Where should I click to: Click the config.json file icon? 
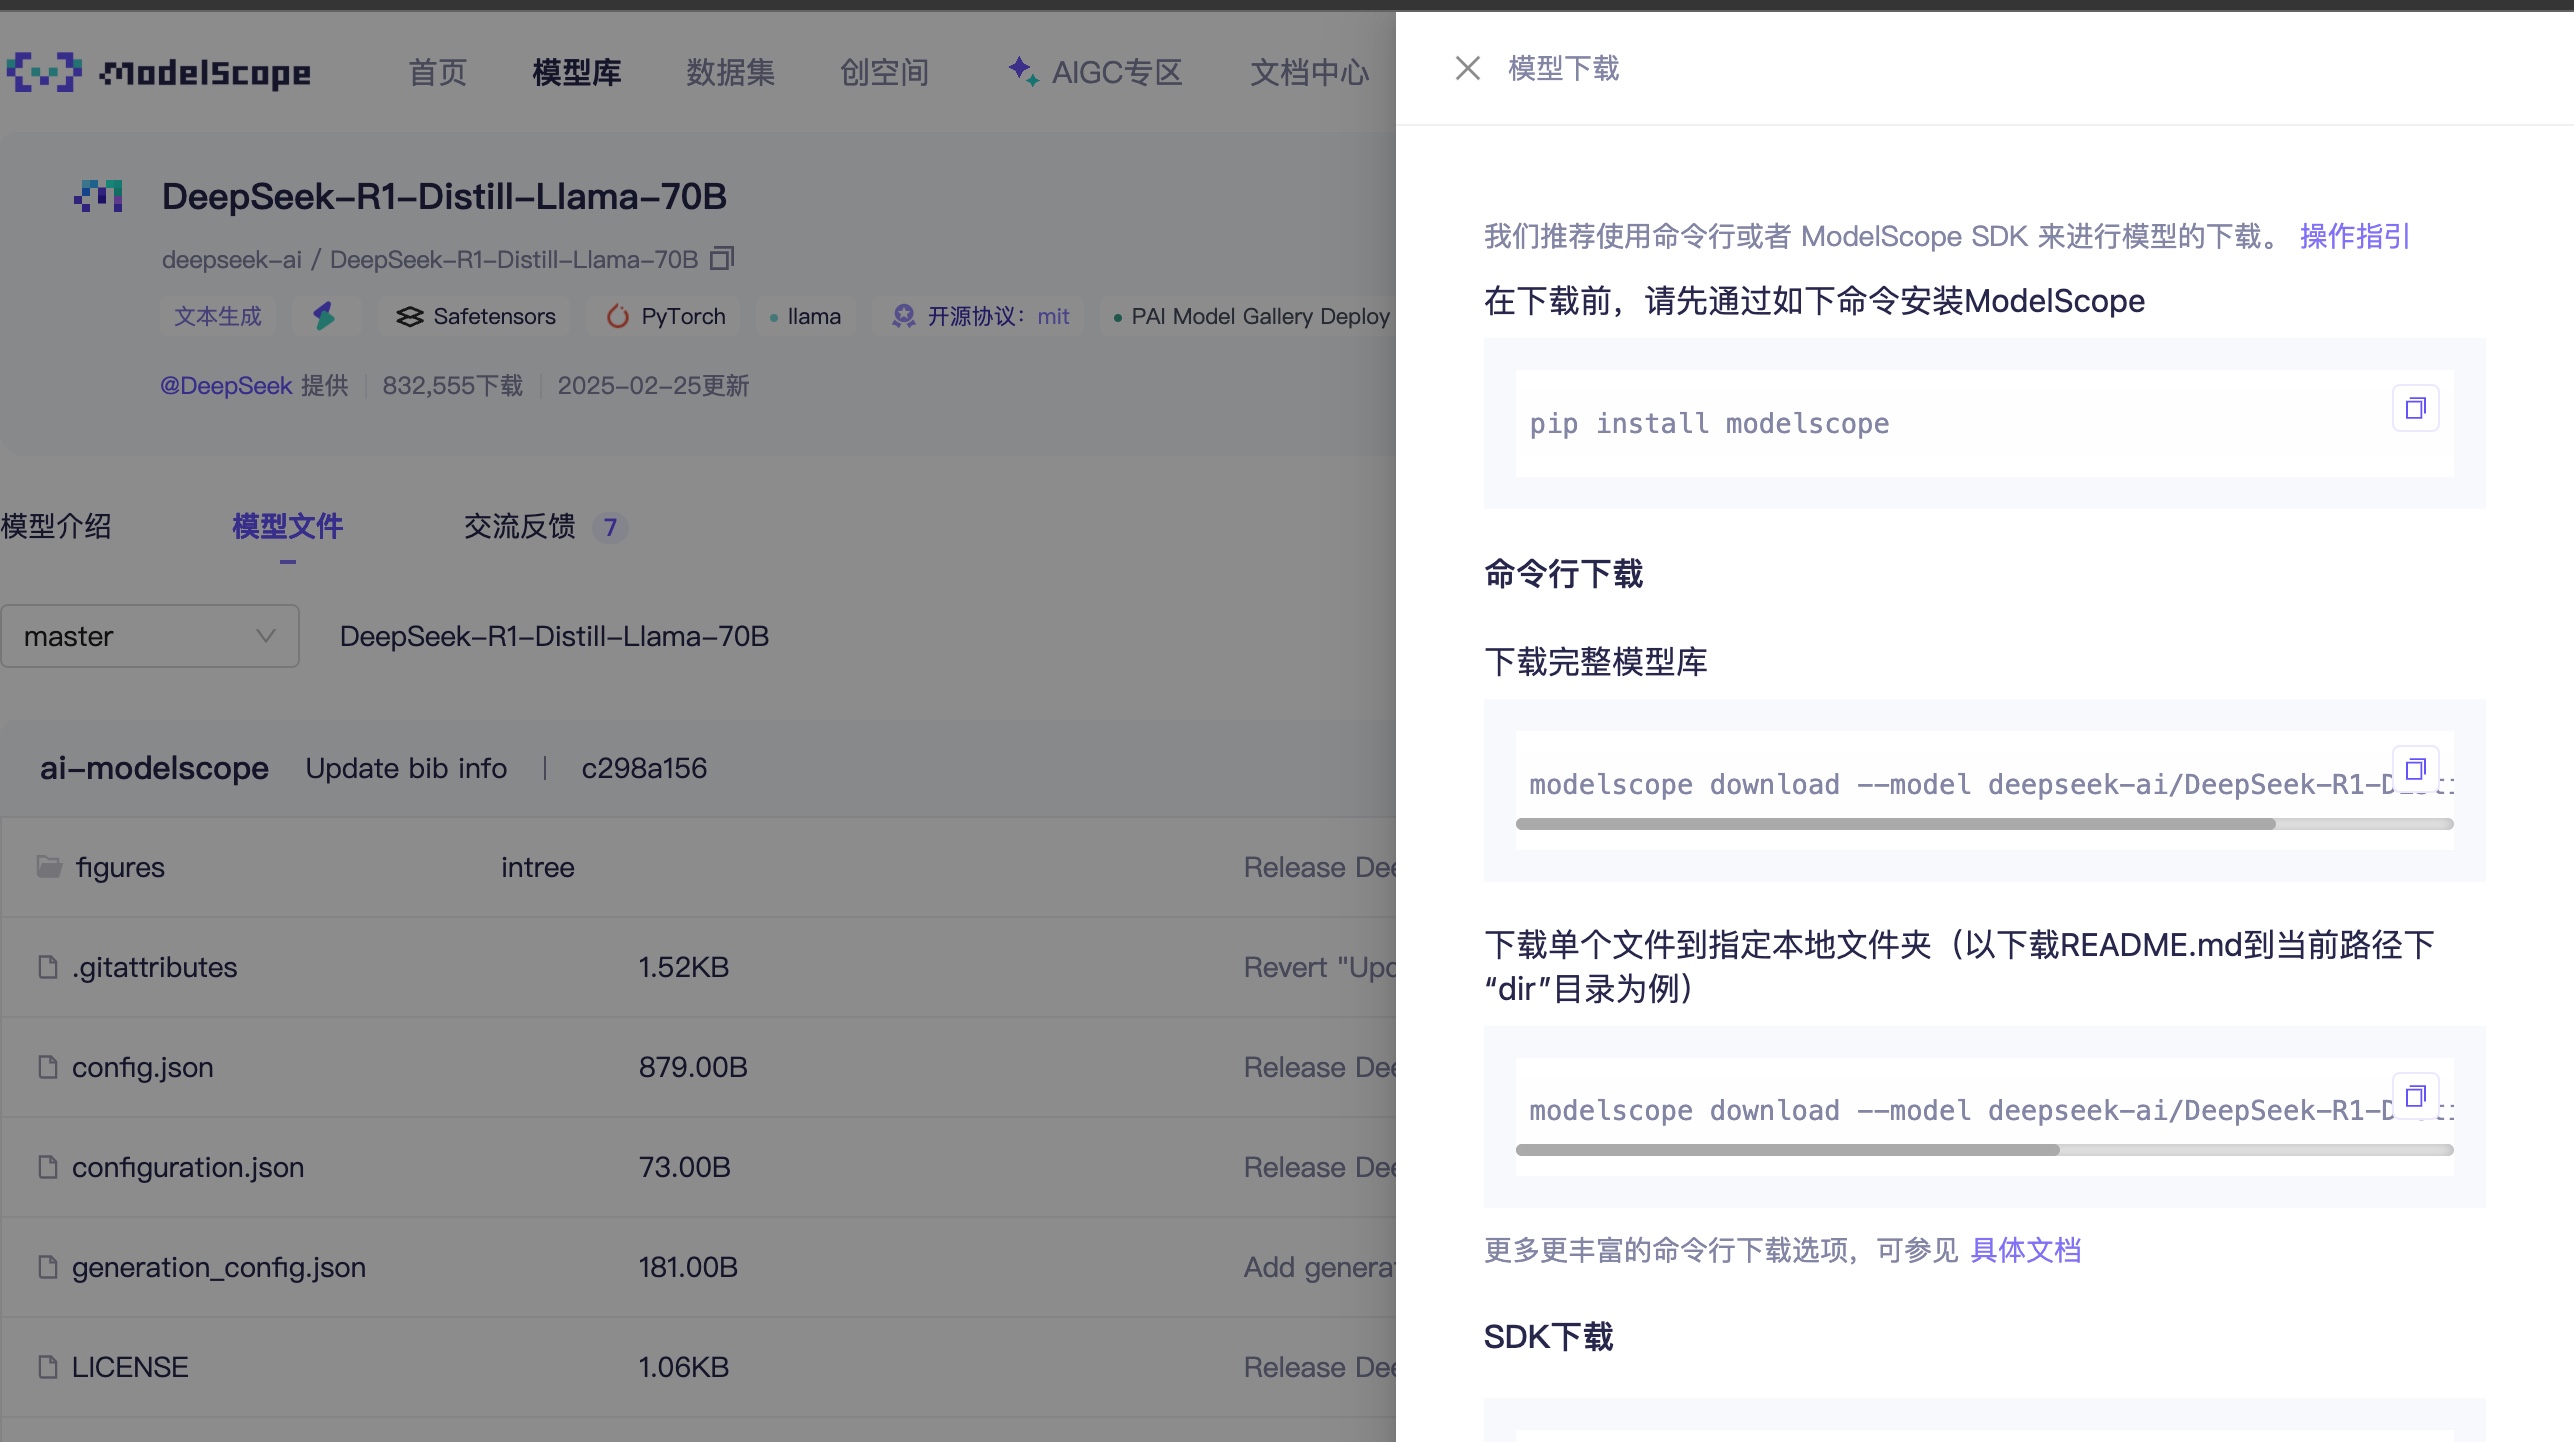tap(47, 1066)
